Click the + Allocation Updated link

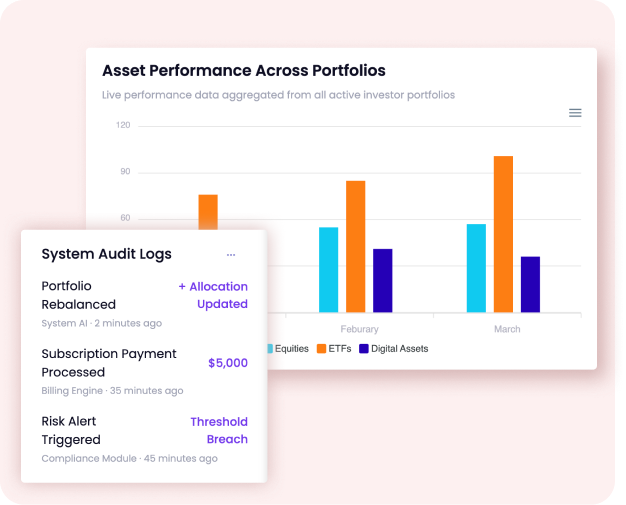(213, 295)
